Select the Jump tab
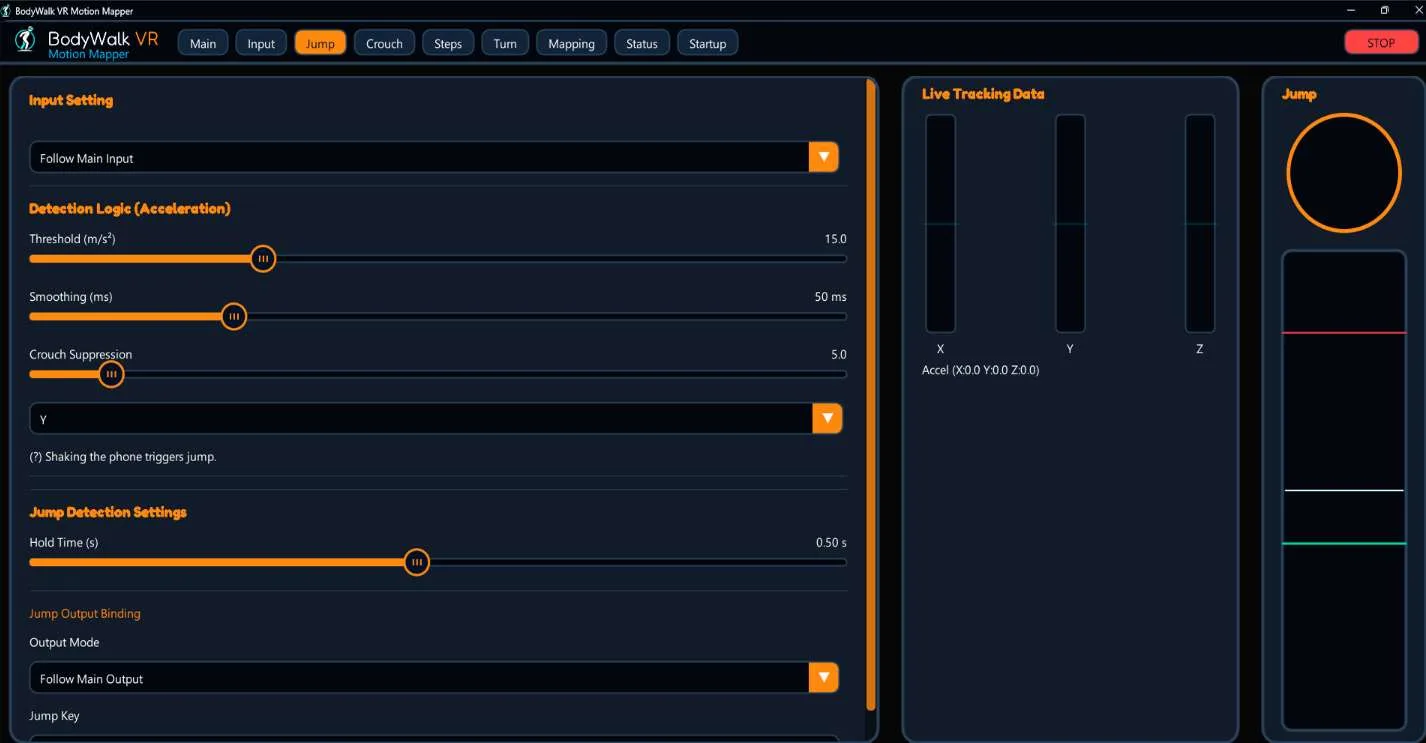 pyautogui.click(x=320, y=43)
